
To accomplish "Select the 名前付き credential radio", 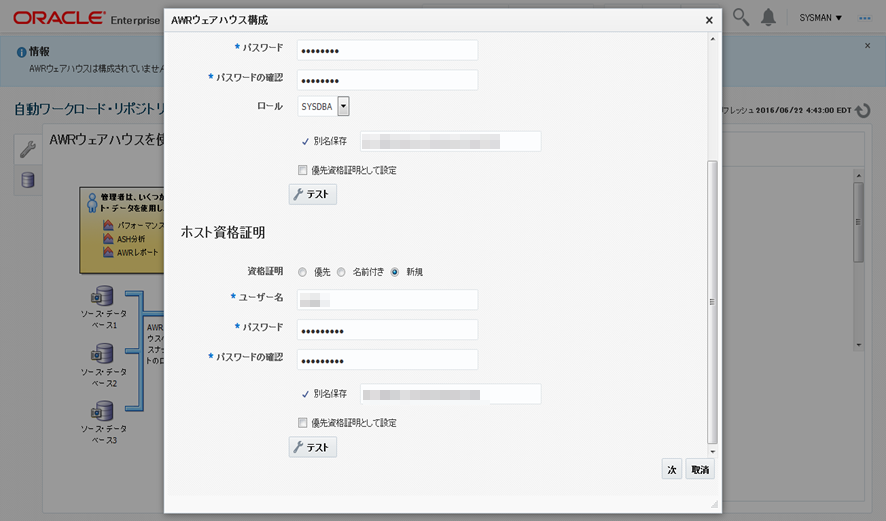I will pos(341,272).
